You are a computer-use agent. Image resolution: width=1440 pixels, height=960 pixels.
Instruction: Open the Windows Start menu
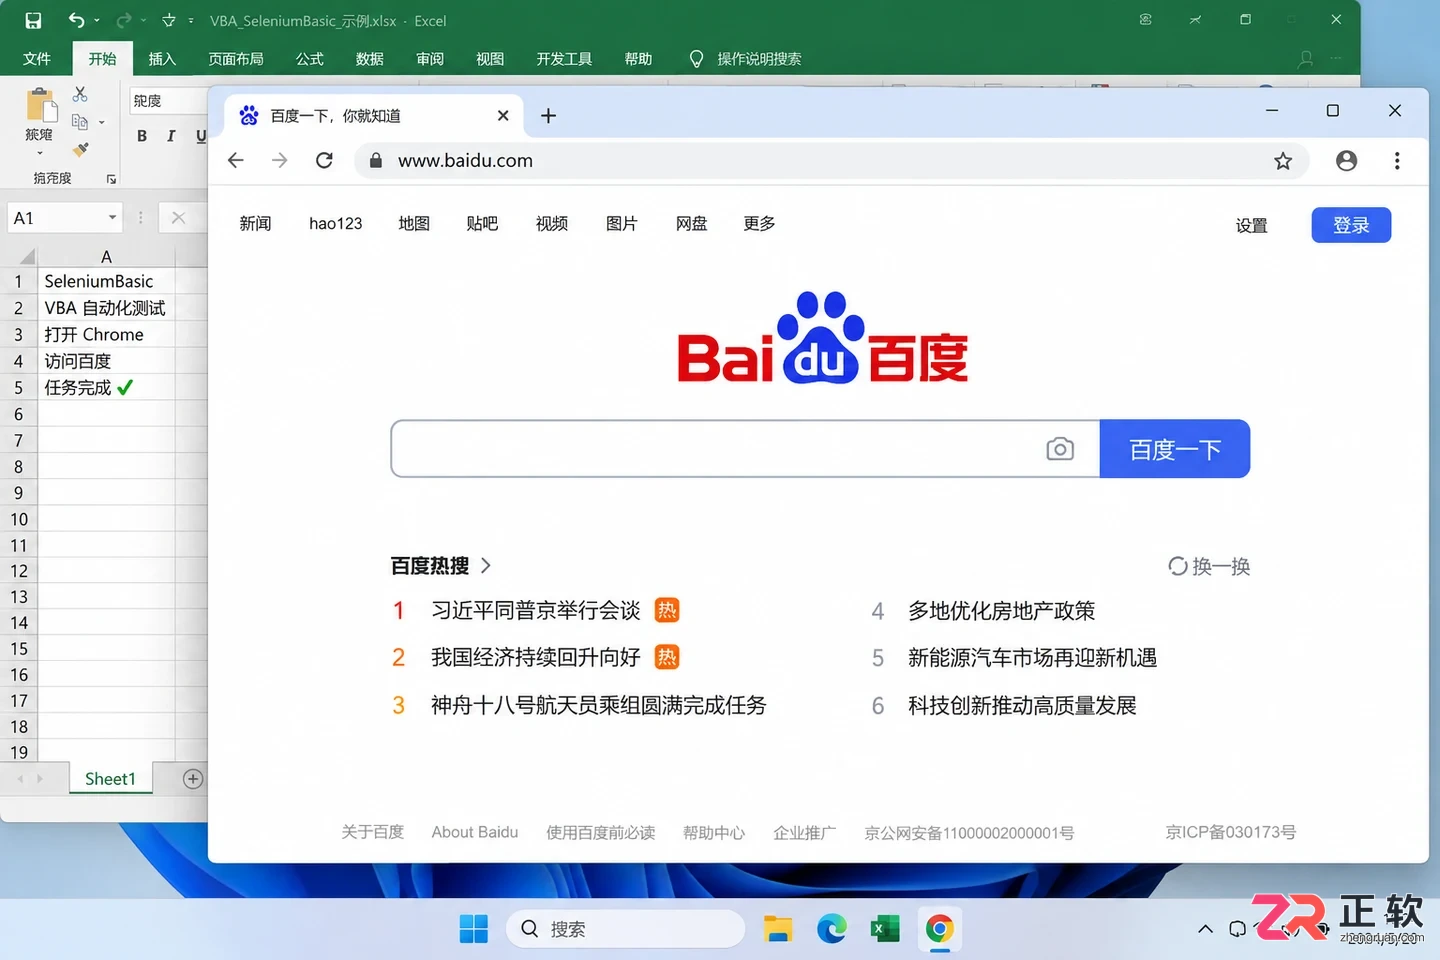pyautogui.click(x=474, y=929)
